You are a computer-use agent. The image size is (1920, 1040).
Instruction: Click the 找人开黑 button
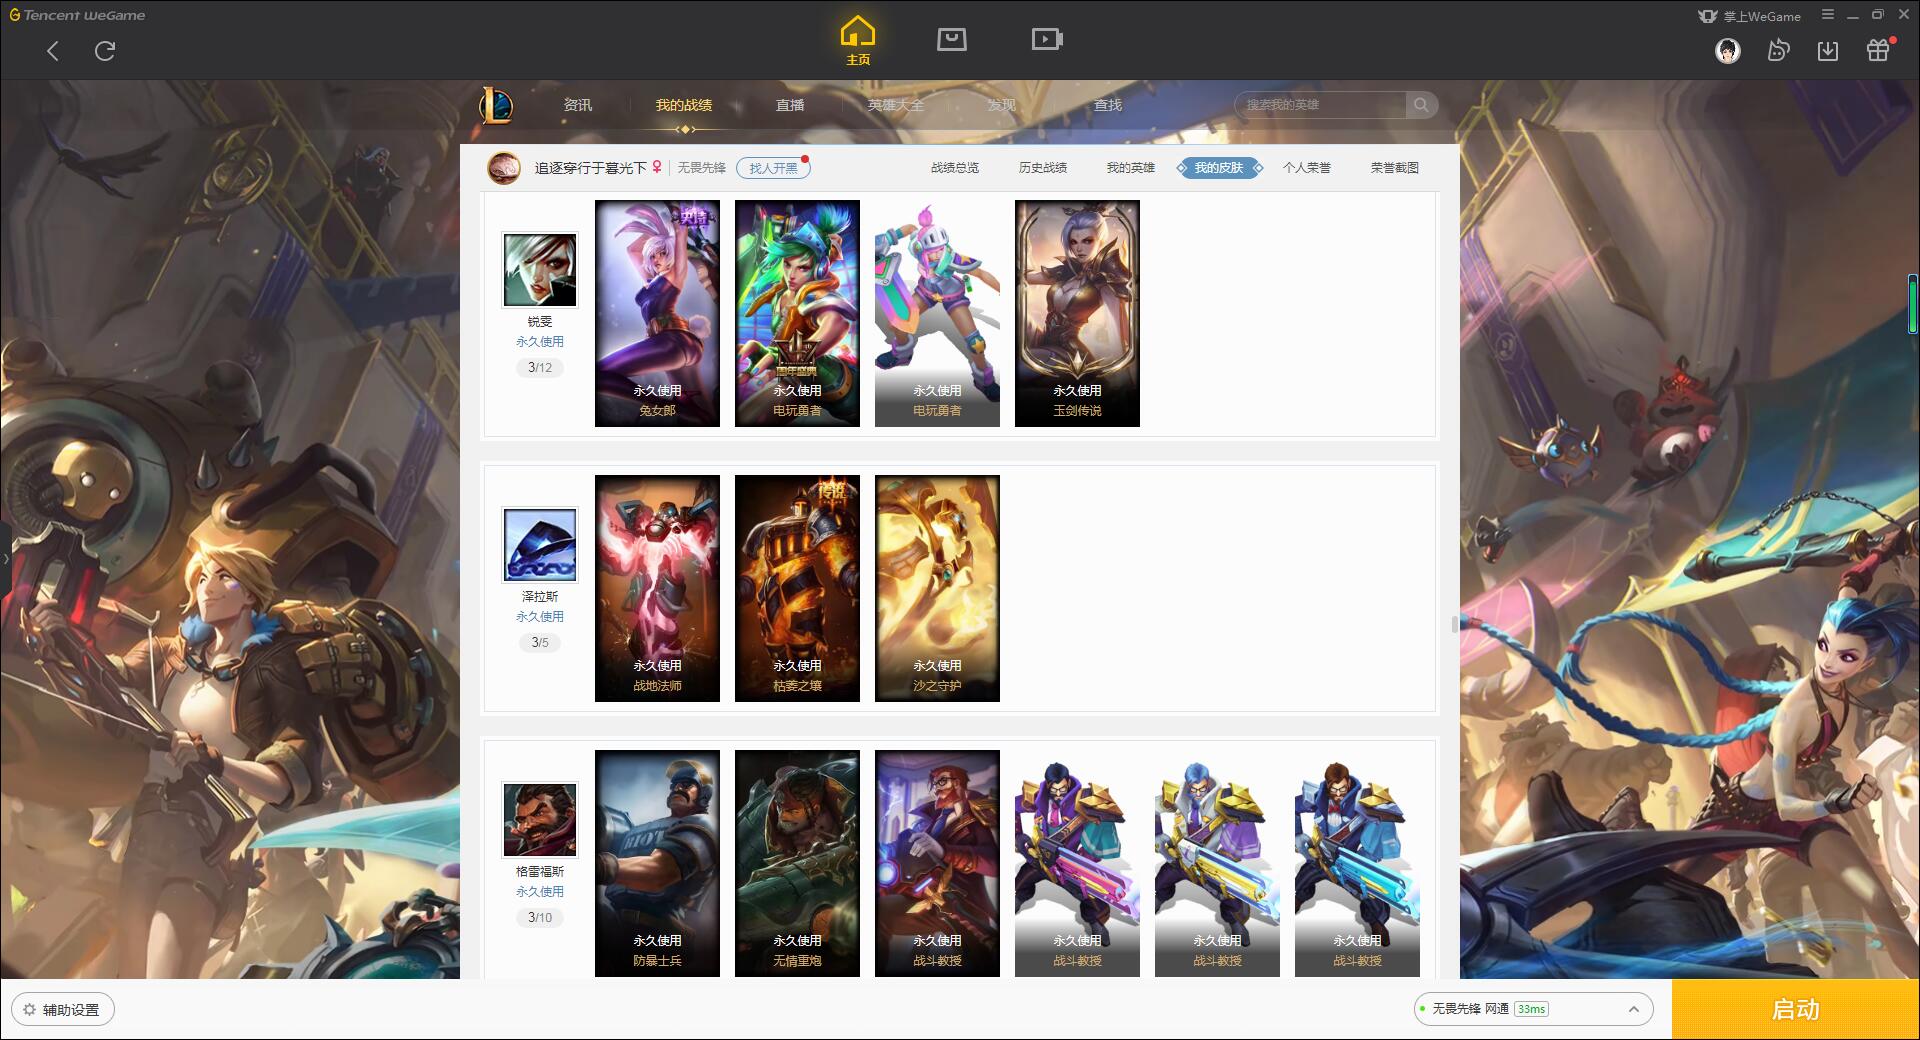pyautogui.click(x=774, y=168)
